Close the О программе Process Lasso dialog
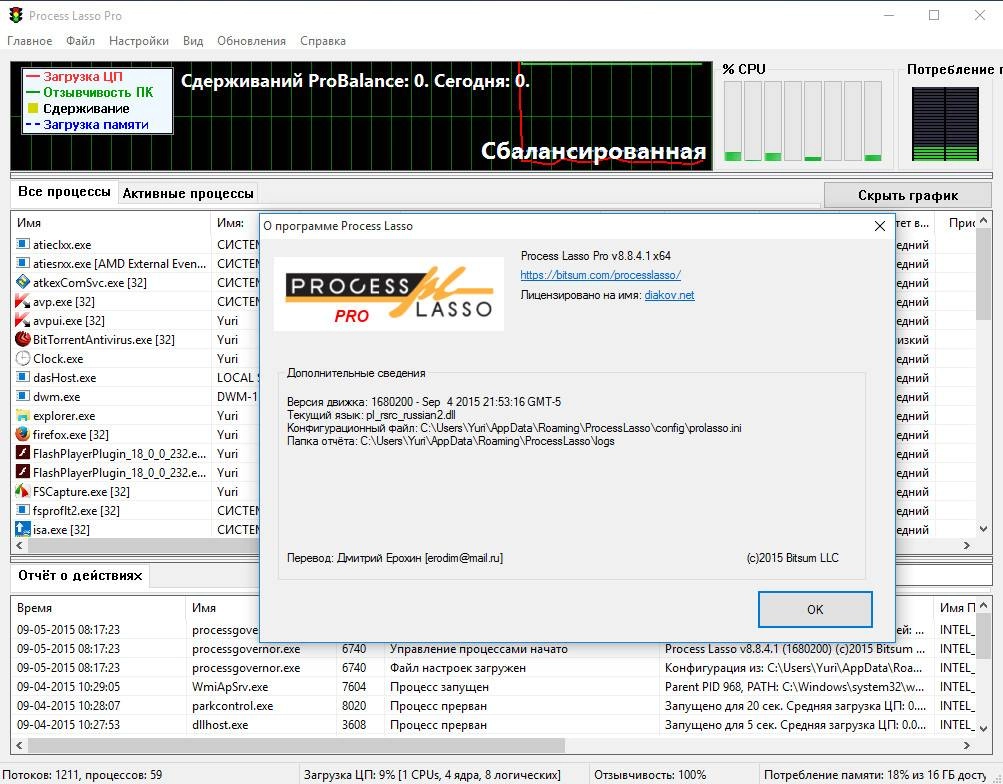 tap(880, 226)
